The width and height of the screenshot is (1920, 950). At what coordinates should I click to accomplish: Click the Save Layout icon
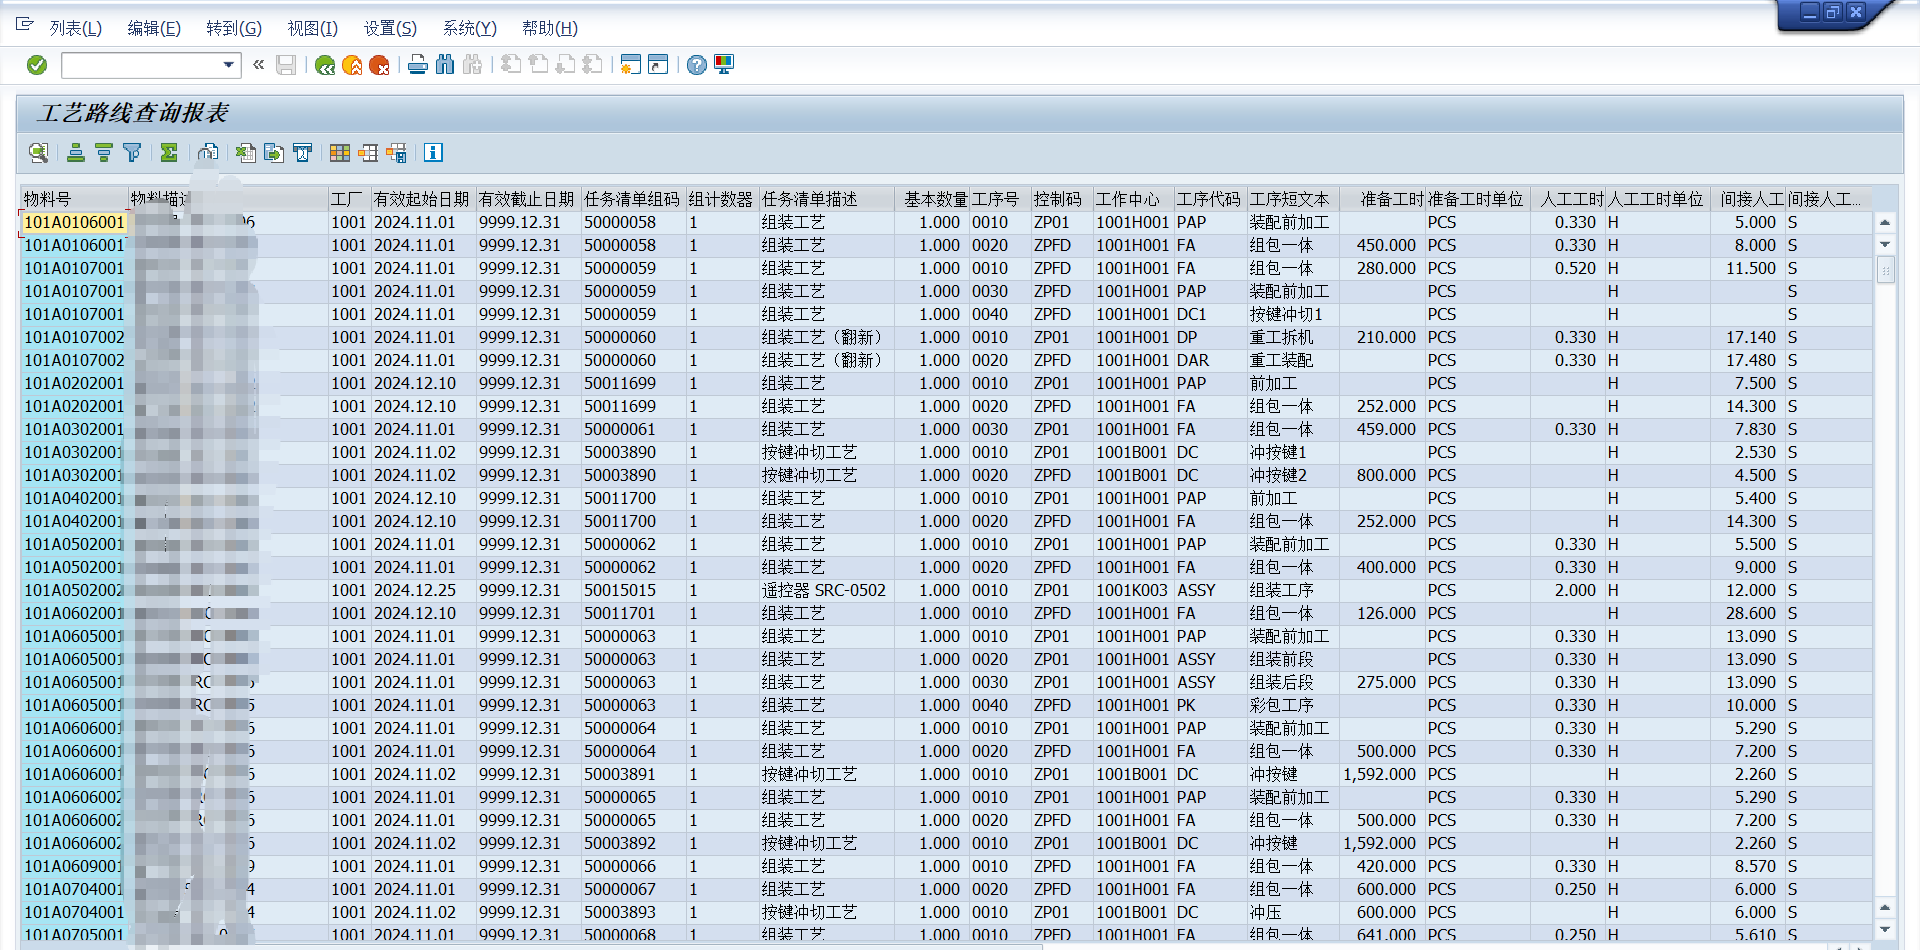pyautogui.click(x=396, y=152)
